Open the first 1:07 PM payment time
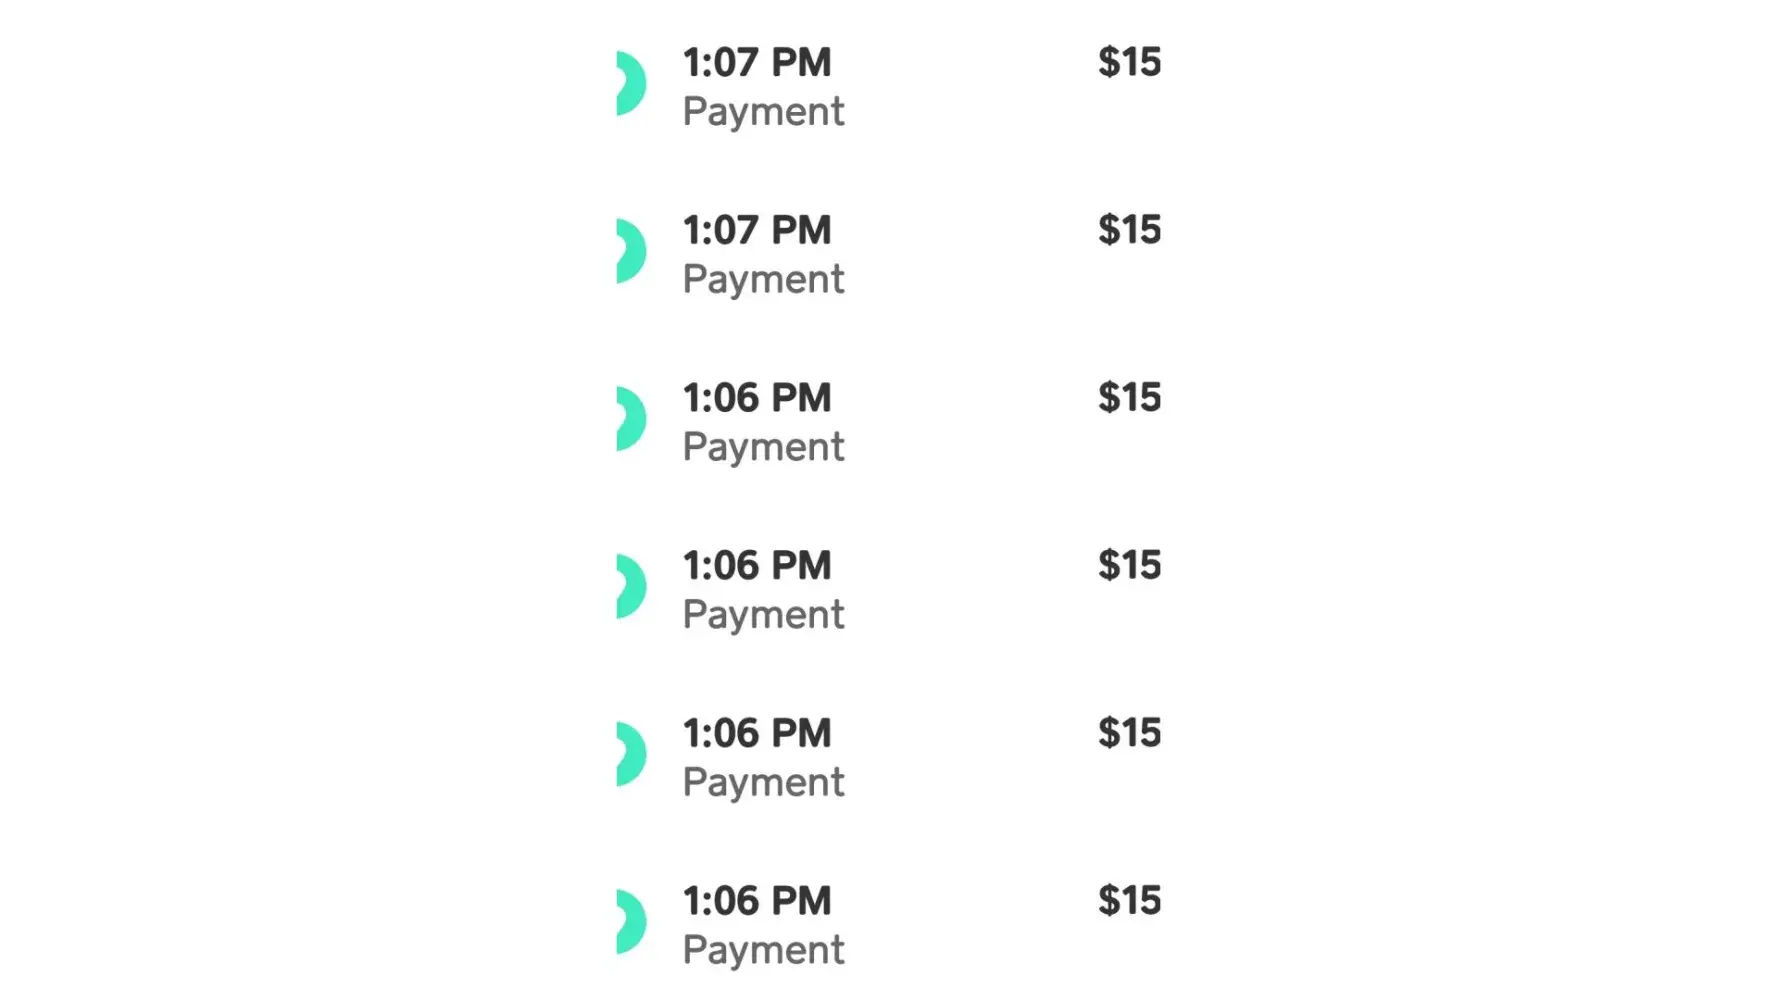 point(757,63)
